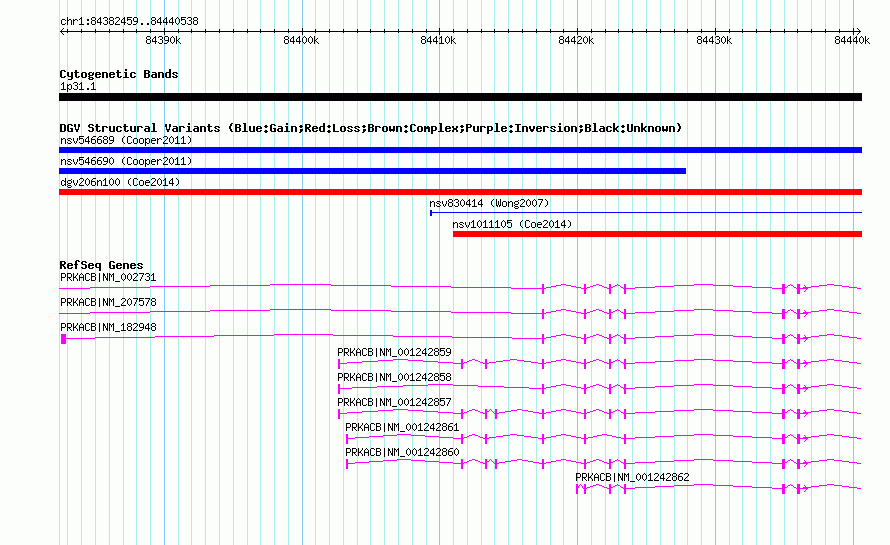Click the 84410k ruler tick label
Screen dimensions: 890x545
pos(438,40)
